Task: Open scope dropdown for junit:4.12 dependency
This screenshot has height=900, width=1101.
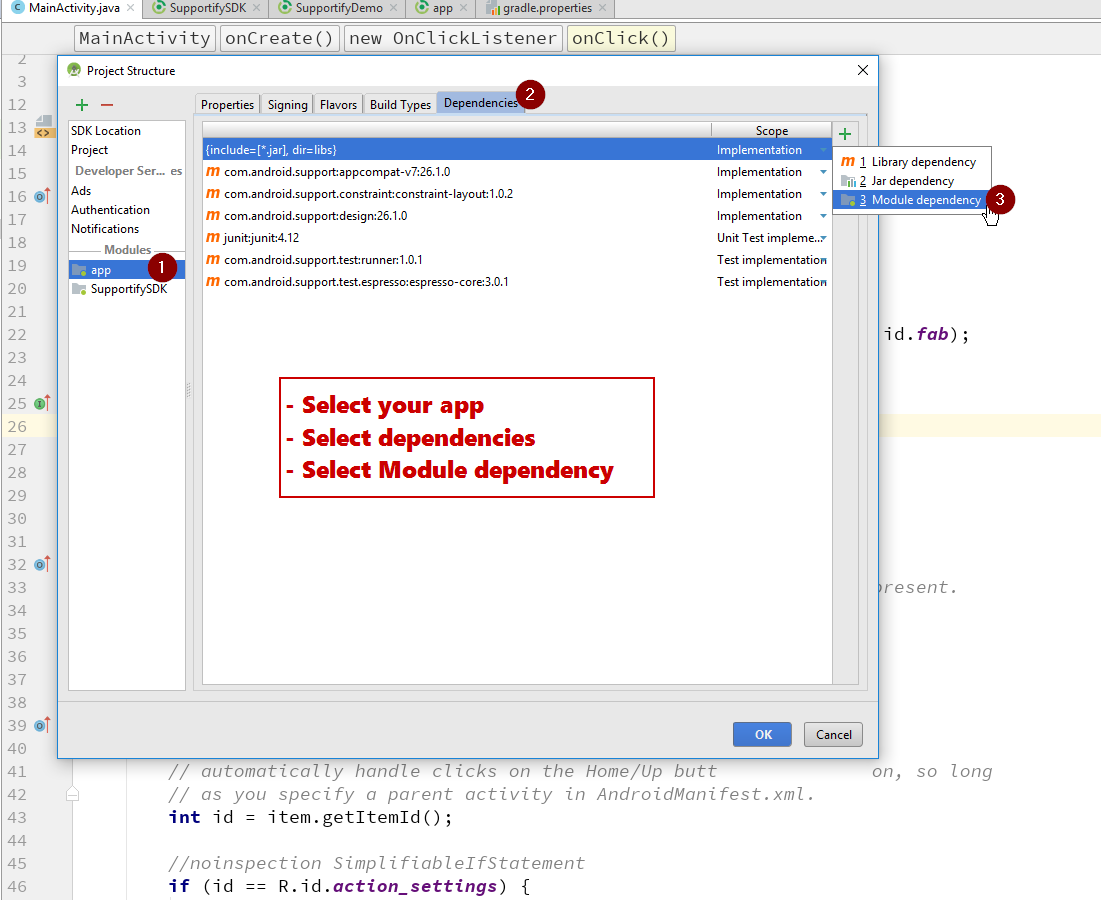Action: (x=823, y=238)
